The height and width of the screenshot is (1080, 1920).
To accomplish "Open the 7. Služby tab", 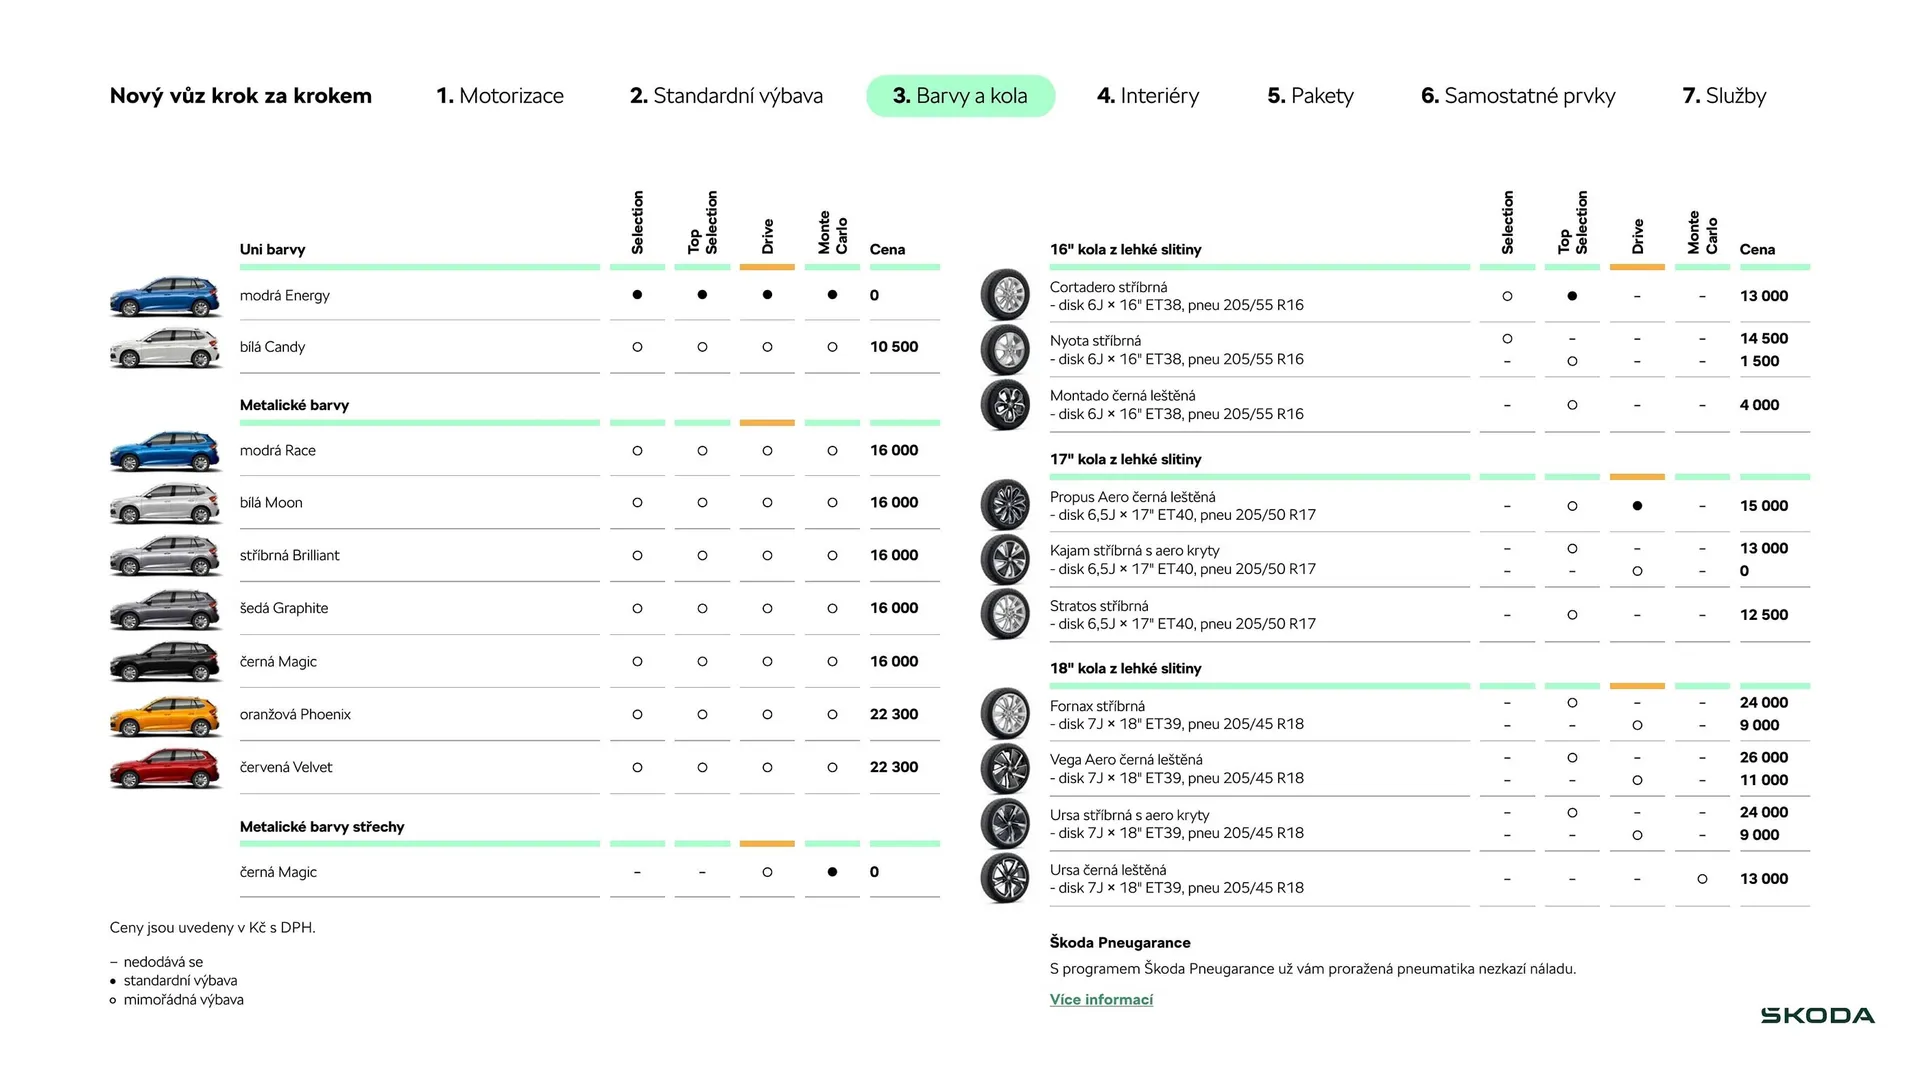I will 1724,96.
